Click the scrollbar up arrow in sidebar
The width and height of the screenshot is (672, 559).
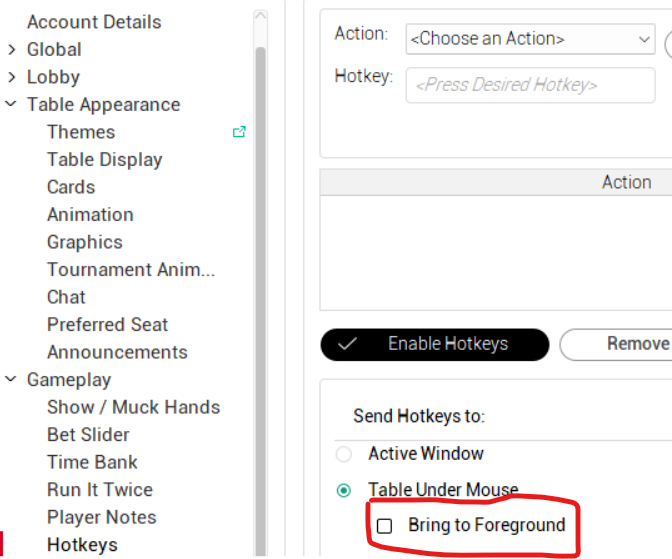click(x=260, y=18)
